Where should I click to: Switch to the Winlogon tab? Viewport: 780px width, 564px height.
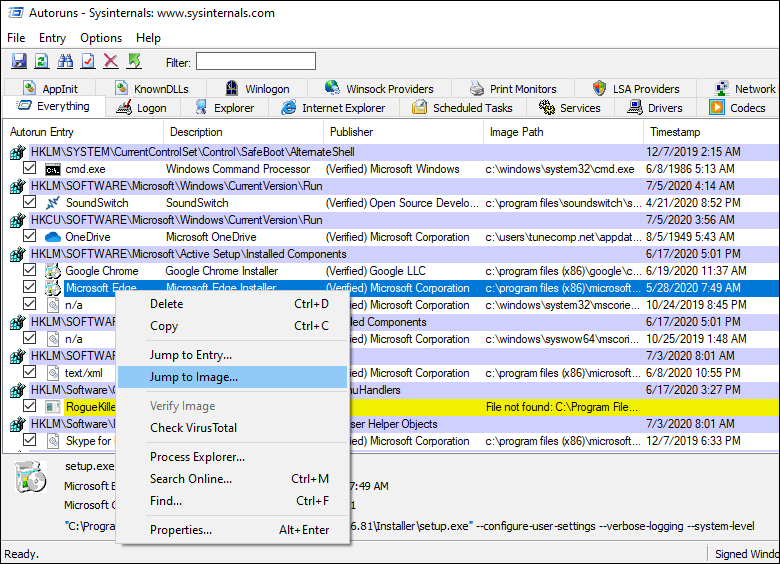pyautogui.click(x=257, y=89)
